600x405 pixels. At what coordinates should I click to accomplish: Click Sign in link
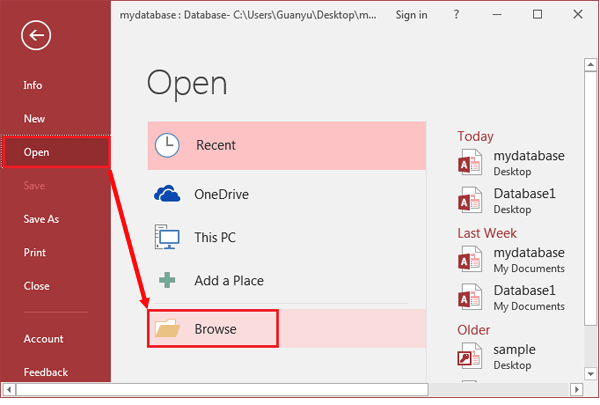pyautogui.click(x=411, y=15)
